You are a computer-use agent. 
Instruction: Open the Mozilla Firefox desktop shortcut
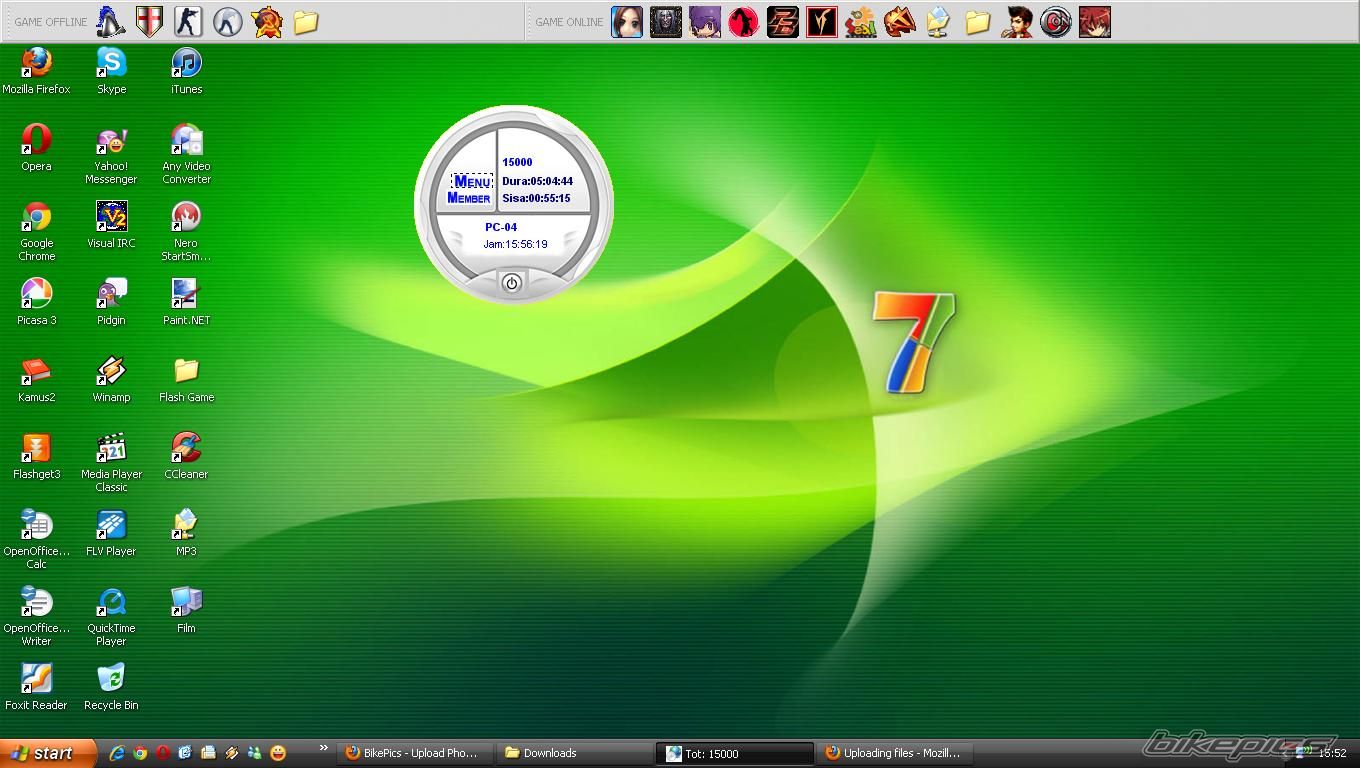(x=36, y=64)
